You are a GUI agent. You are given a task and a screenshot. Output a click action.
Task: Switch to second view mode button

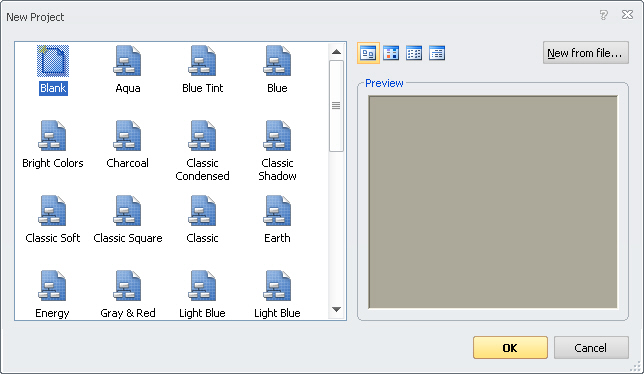pos(391,53)
